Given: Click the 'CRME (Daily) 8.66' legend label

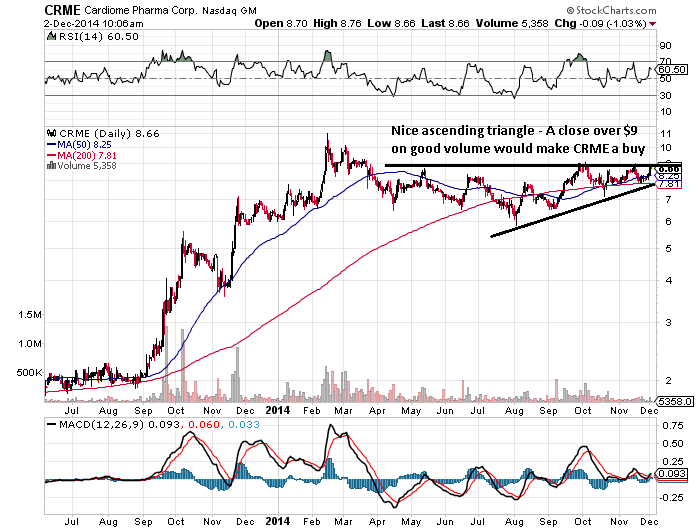Looking at the screenshot, I should (109, 134).
